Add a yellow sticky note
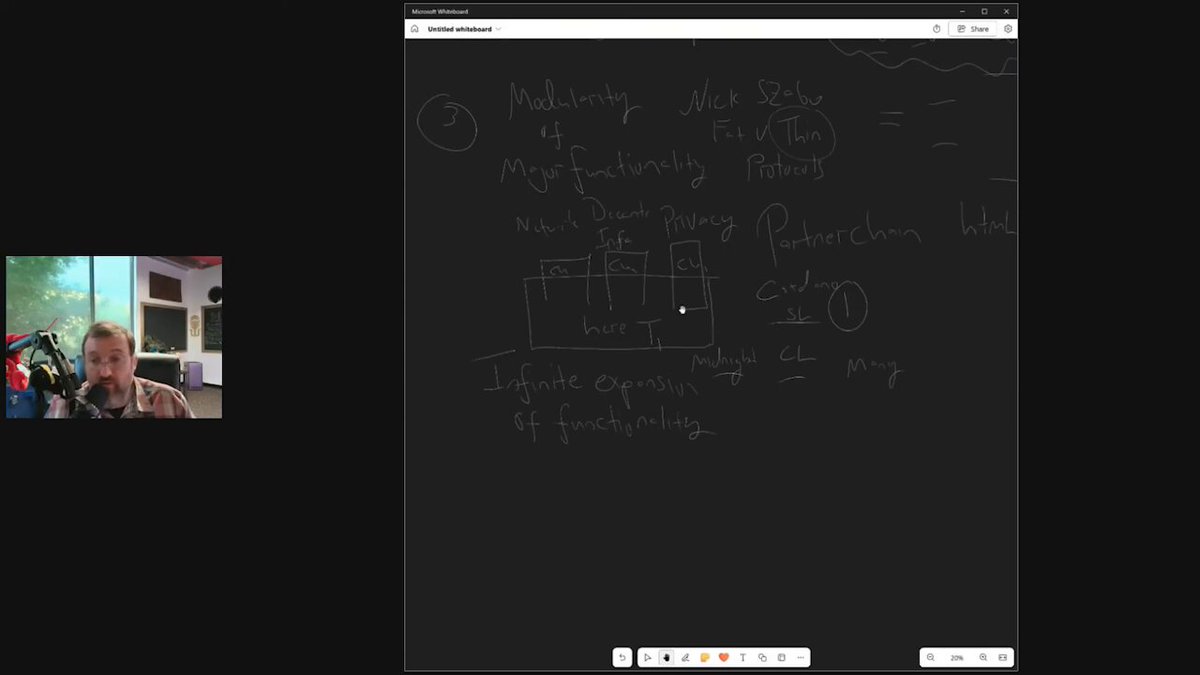Image resolution: width=1200 pixels, height=675 pixels. [705, 657]
